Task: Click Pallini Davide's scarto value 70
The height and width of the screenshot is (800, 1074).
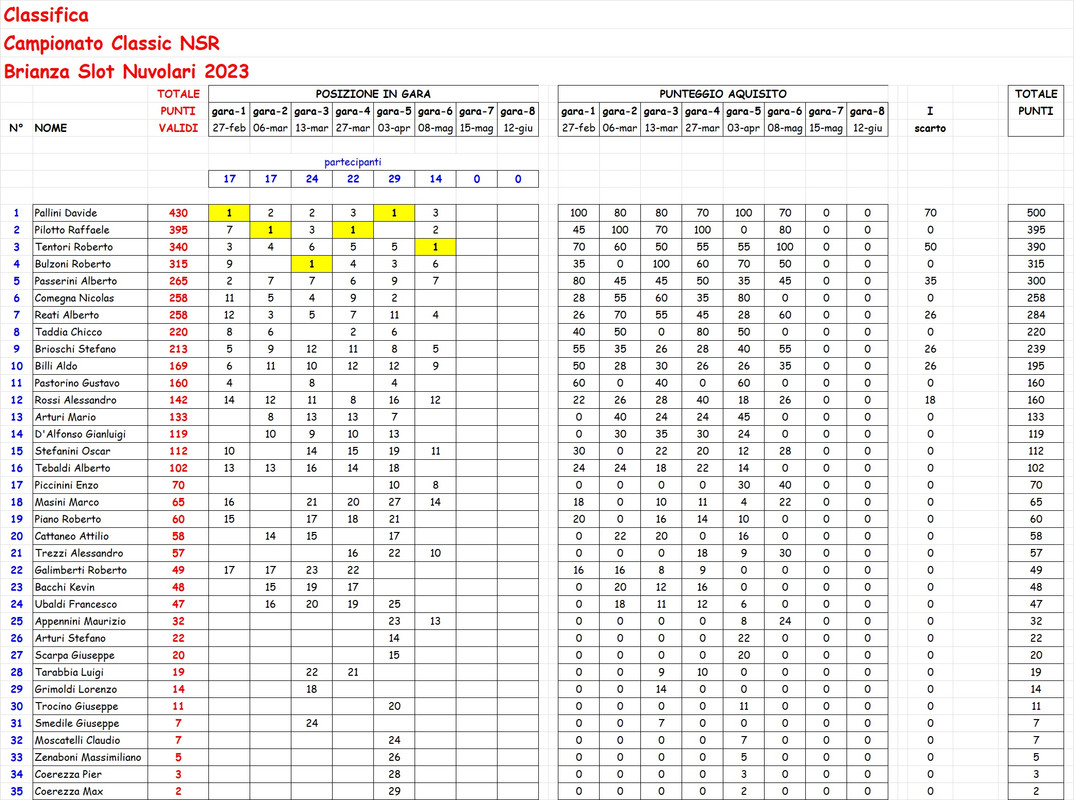Action: (930, 213)
